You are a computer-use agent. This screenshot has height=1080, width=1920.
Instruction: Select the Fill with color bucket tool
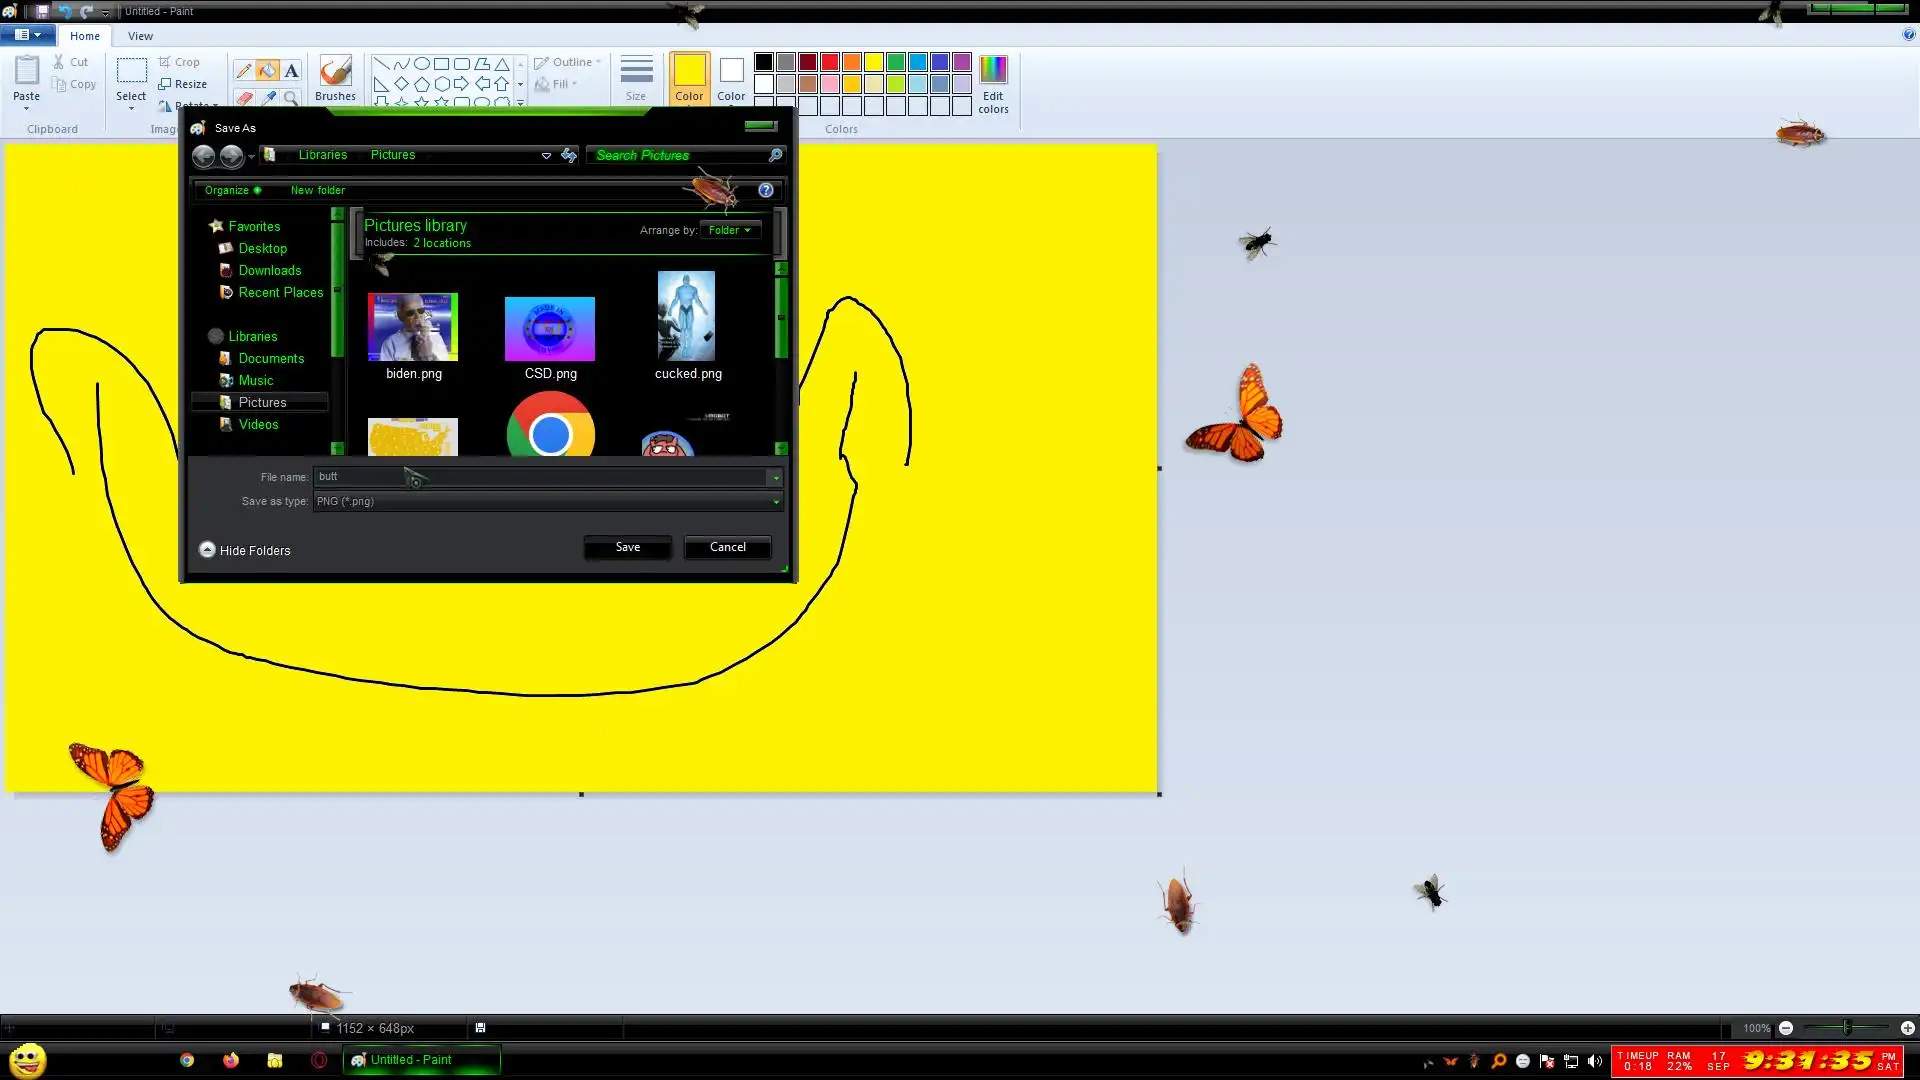[267, 70]
